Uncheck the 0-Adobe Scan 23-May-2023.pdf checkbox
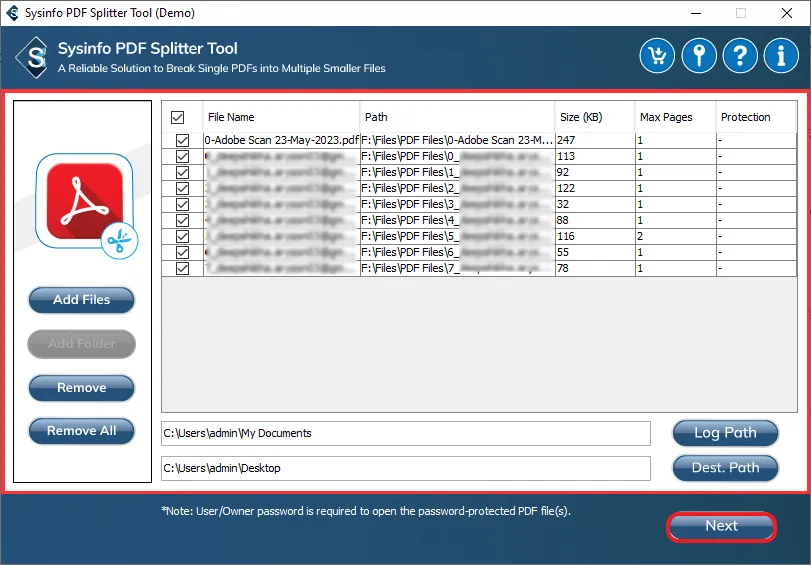The image size is (811, 565). (x=182, y=141)
